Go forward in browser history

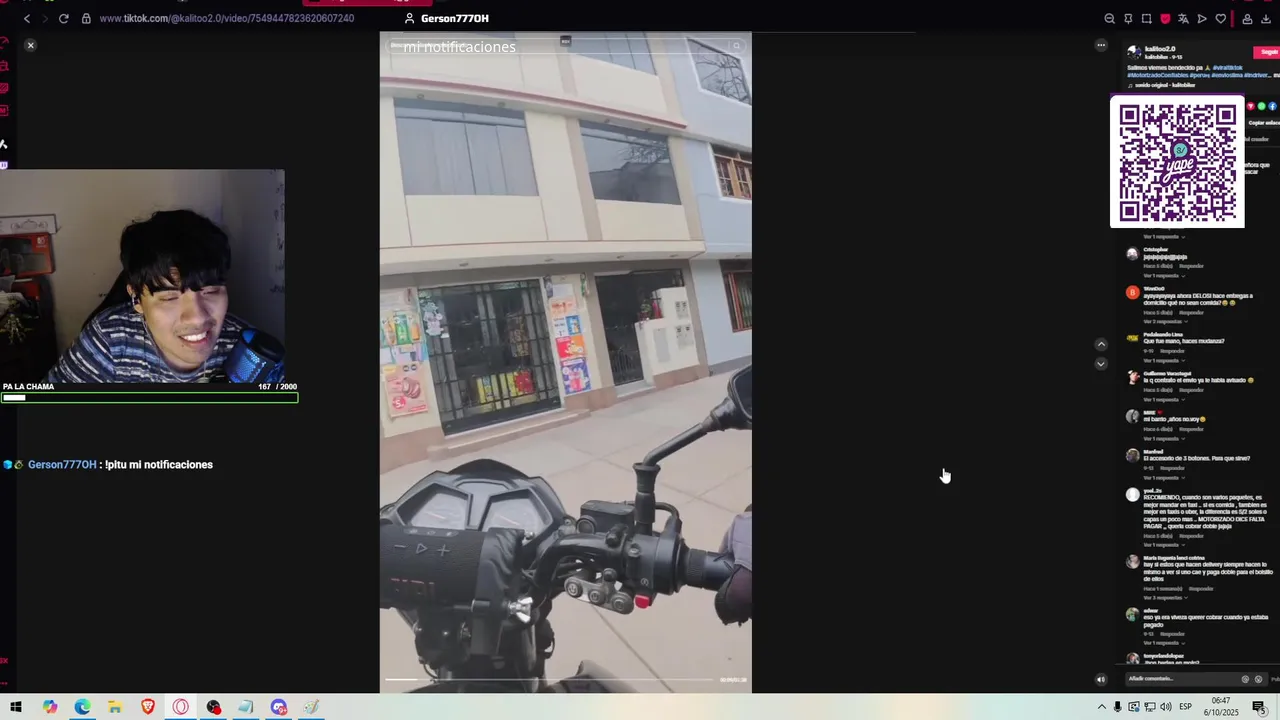click(45, 19)
